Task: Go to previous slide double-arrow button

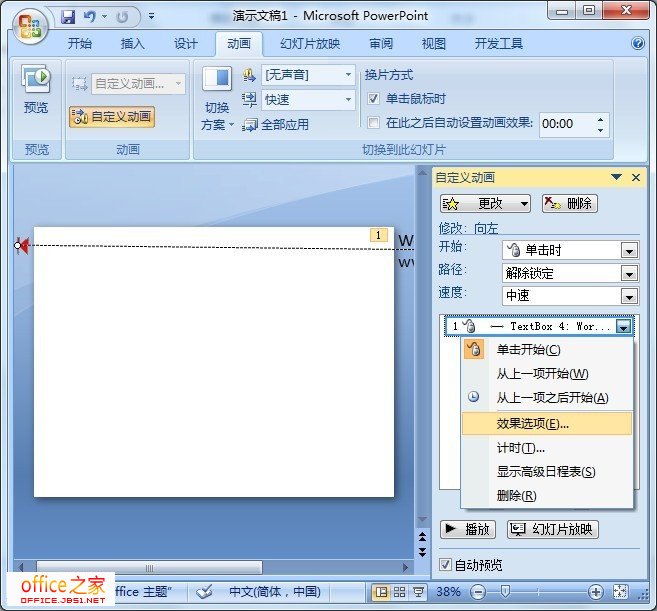Action: [422, 537]
